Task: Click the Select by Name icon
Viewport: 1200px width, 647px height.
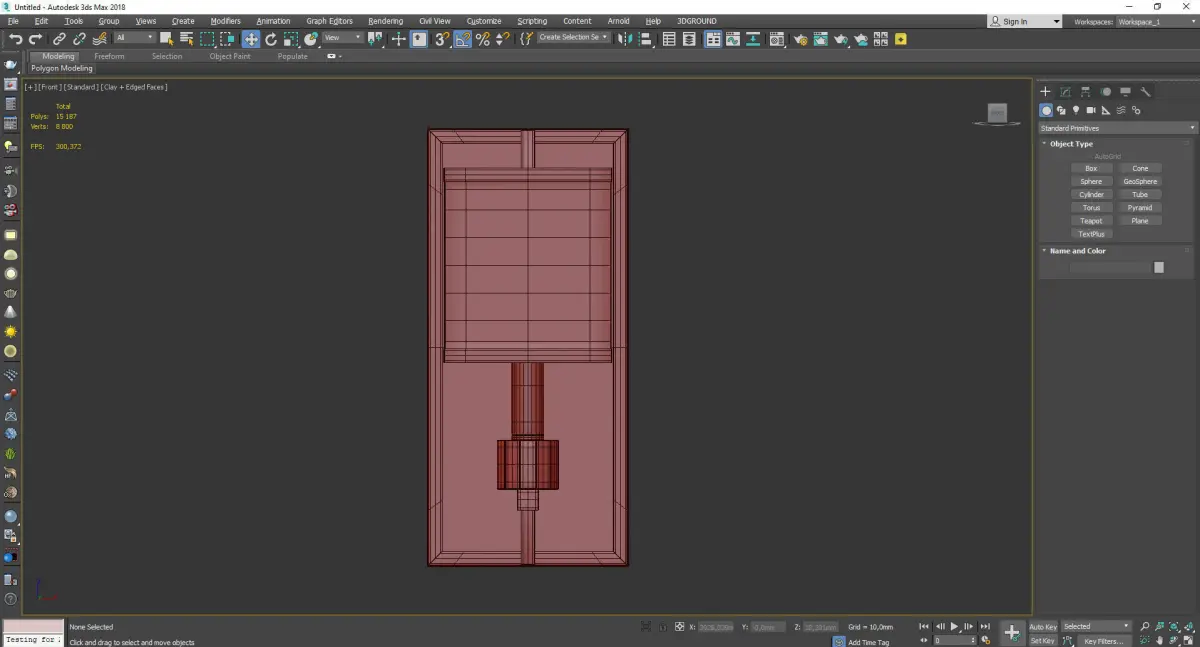Action: 186,39
